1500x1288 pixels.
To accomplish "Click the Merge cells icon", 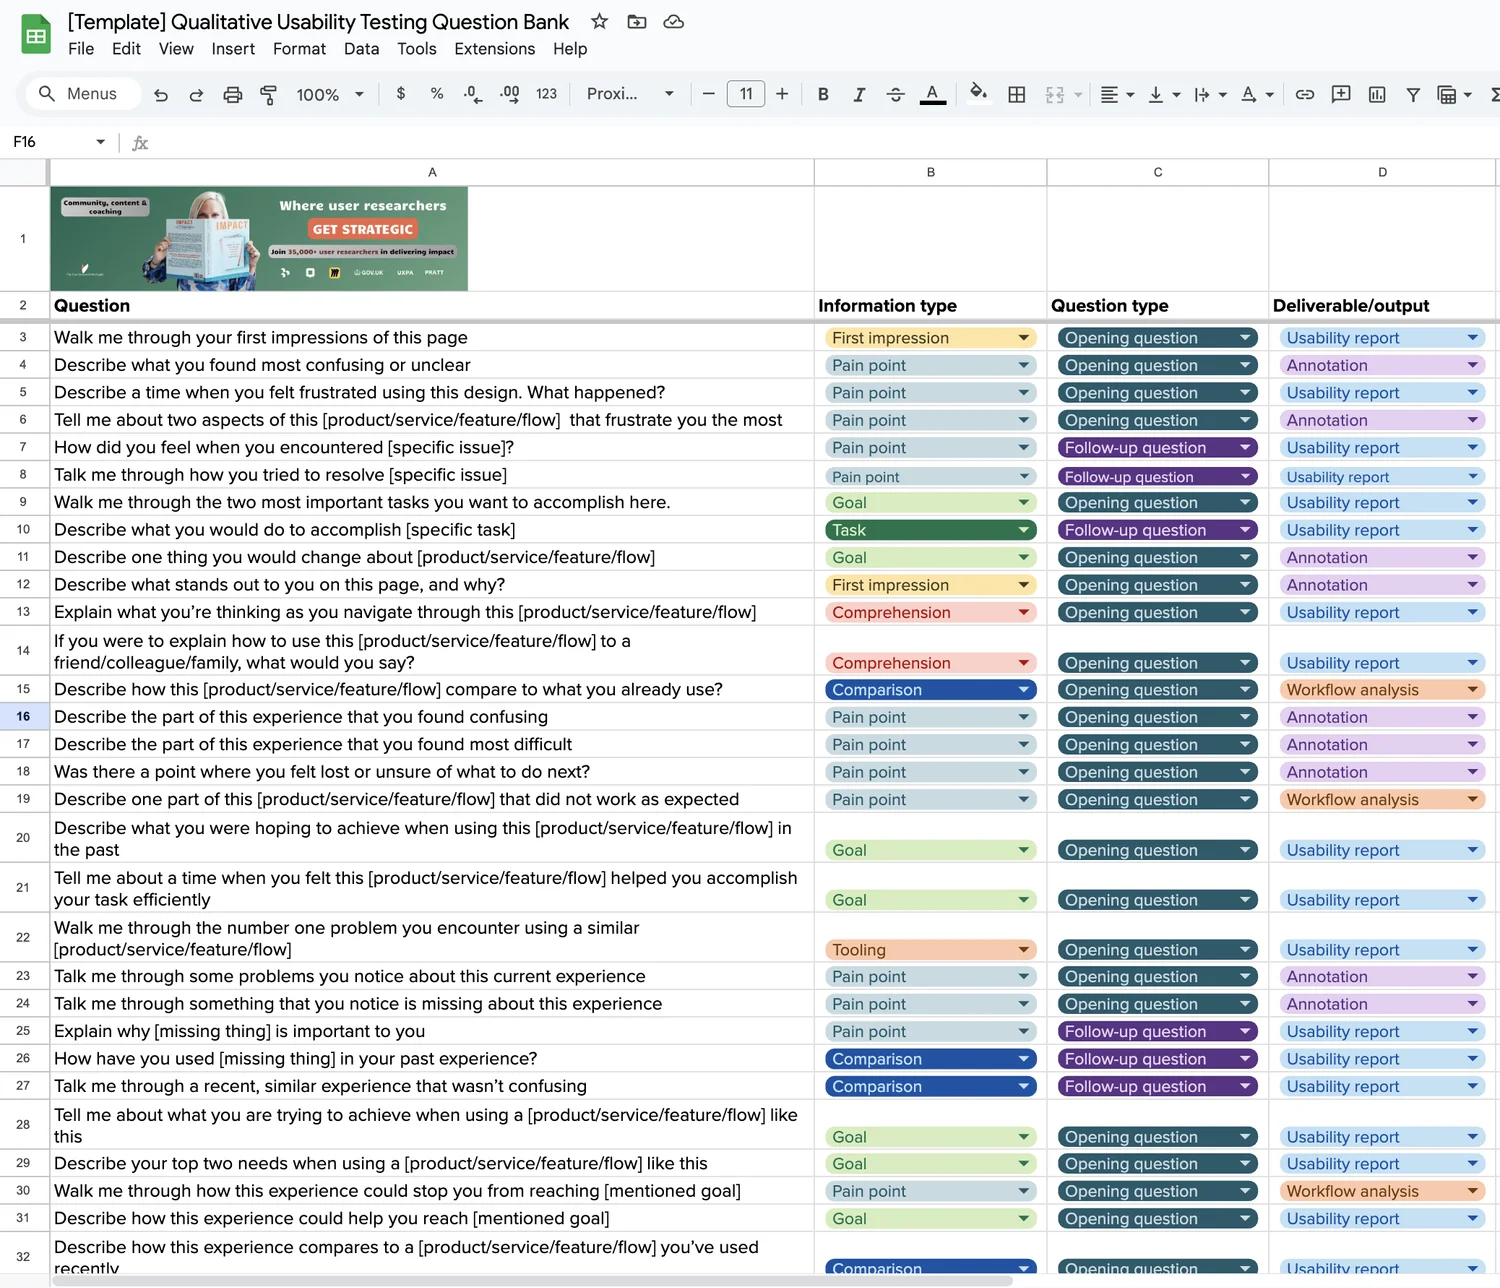I will [1055, 94].
